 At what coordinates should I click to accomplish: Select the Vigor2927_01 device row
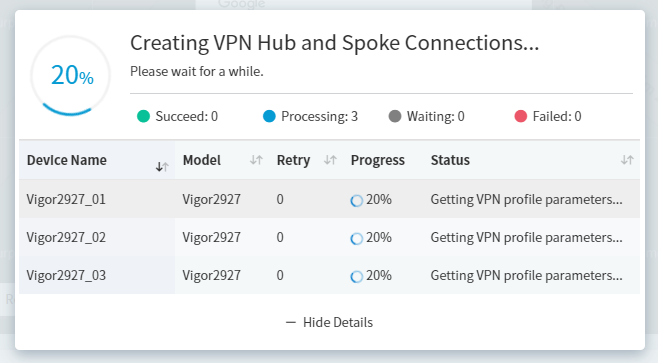tap(329, 199)
